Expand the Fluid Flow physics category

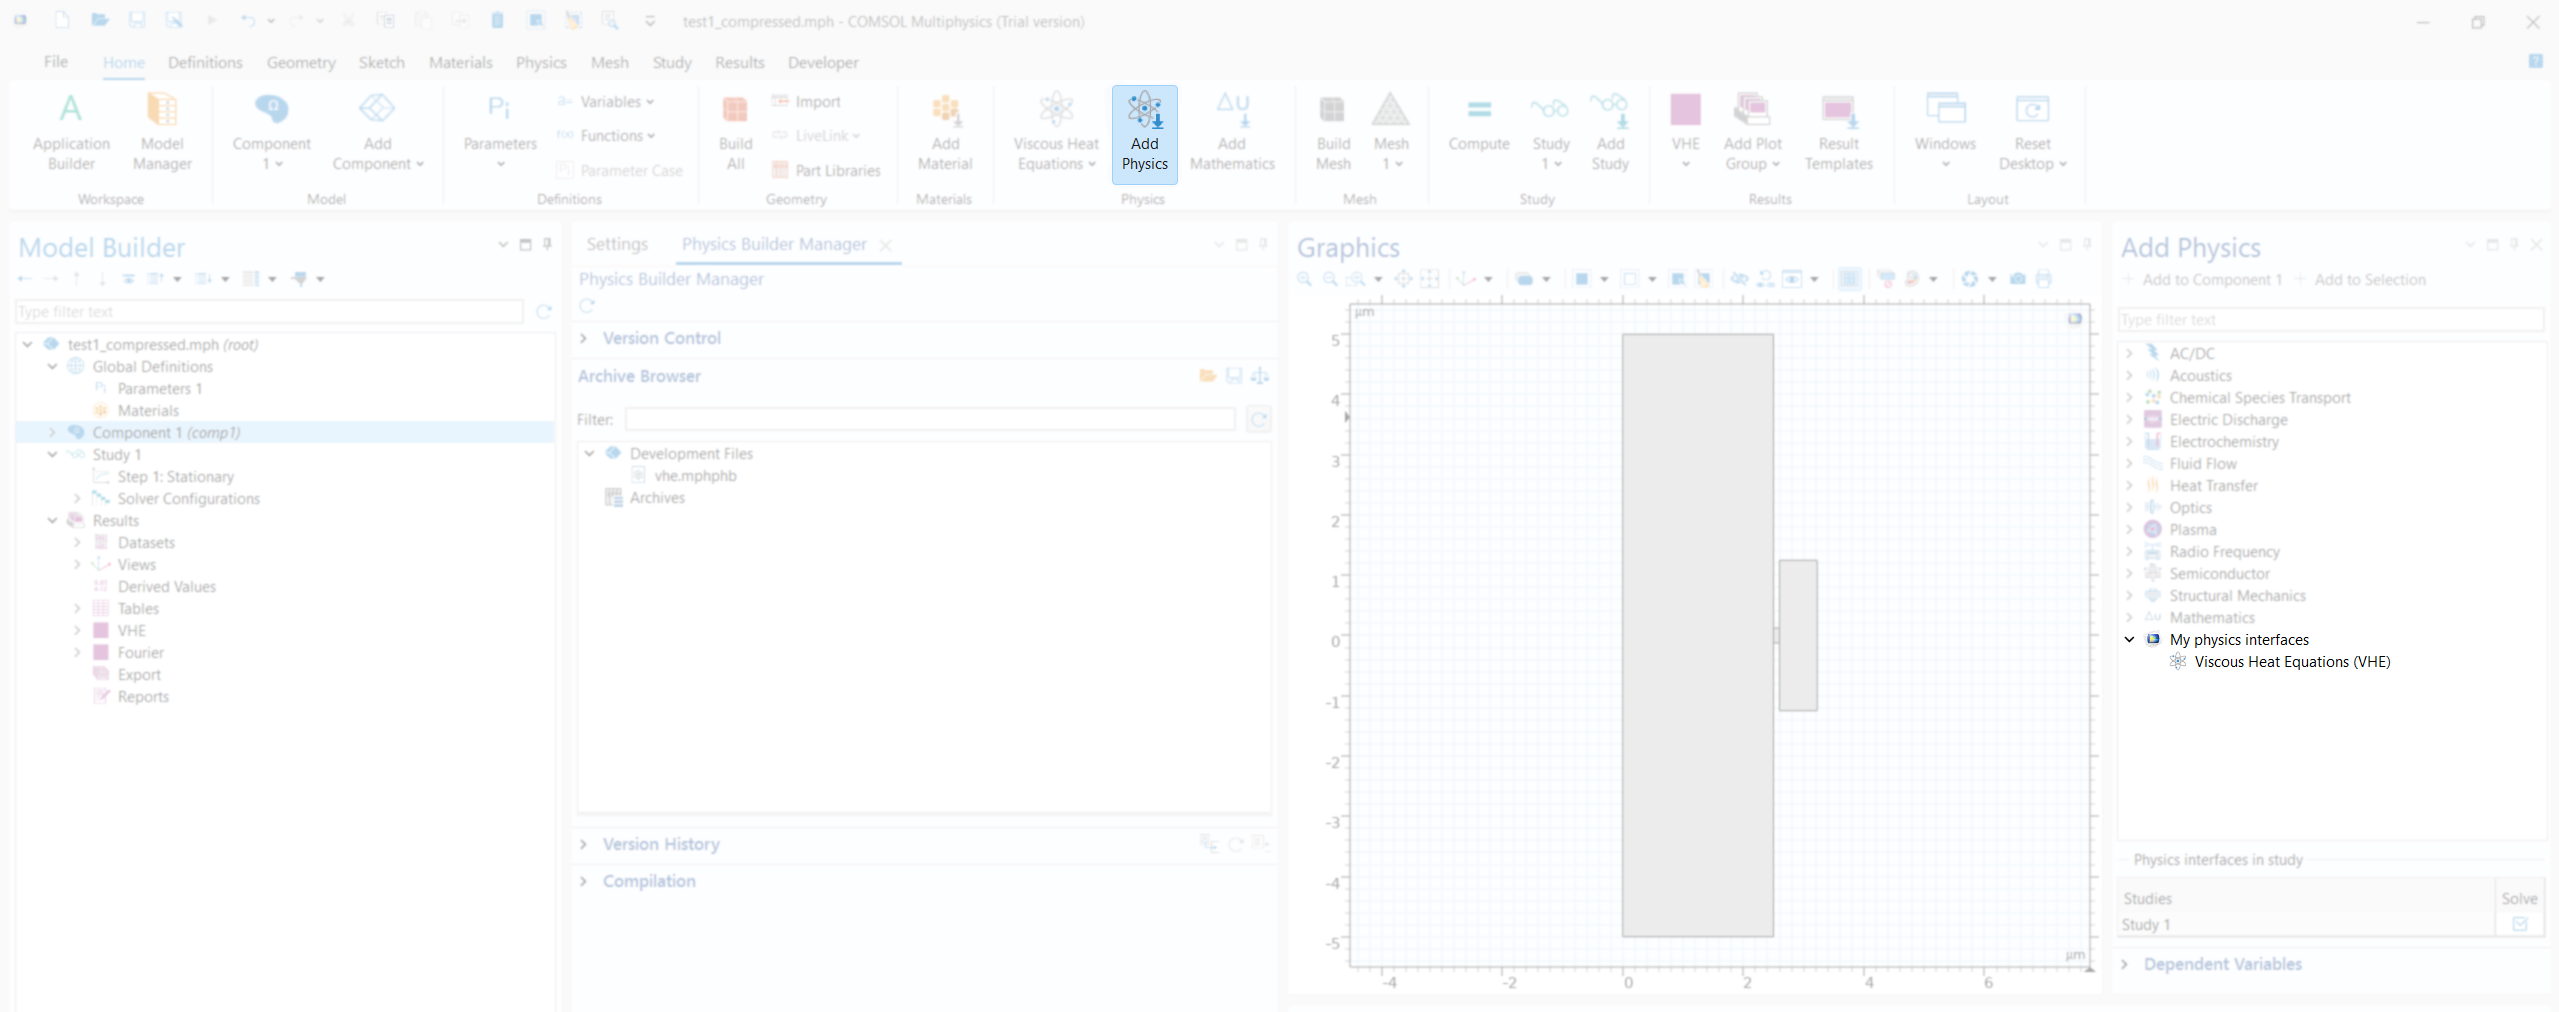click(2129, 464)
